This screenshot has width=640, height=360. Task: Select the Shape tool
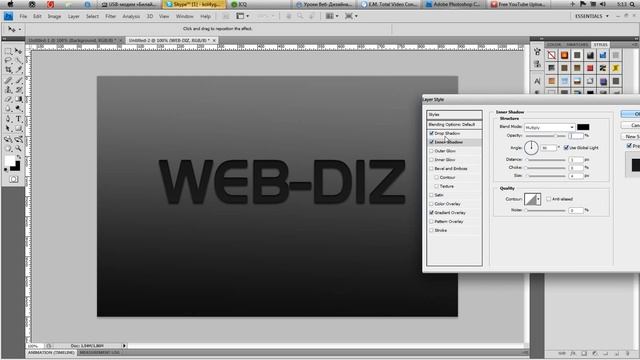[x=18, y=128]
